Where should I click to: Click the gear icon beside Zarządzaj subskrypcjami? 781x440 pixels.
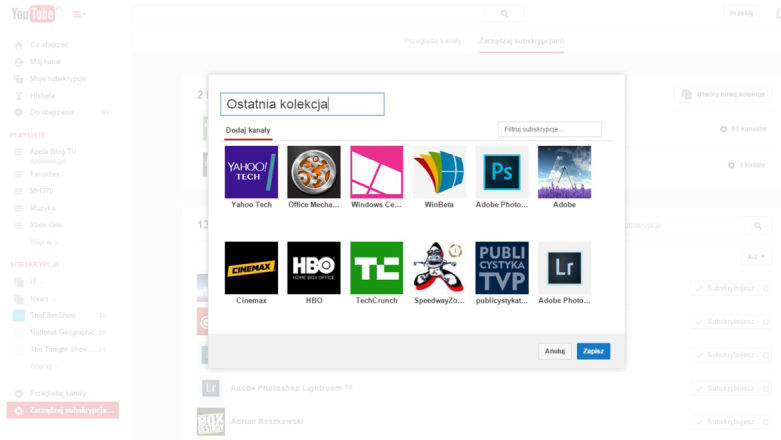(18, 411)
